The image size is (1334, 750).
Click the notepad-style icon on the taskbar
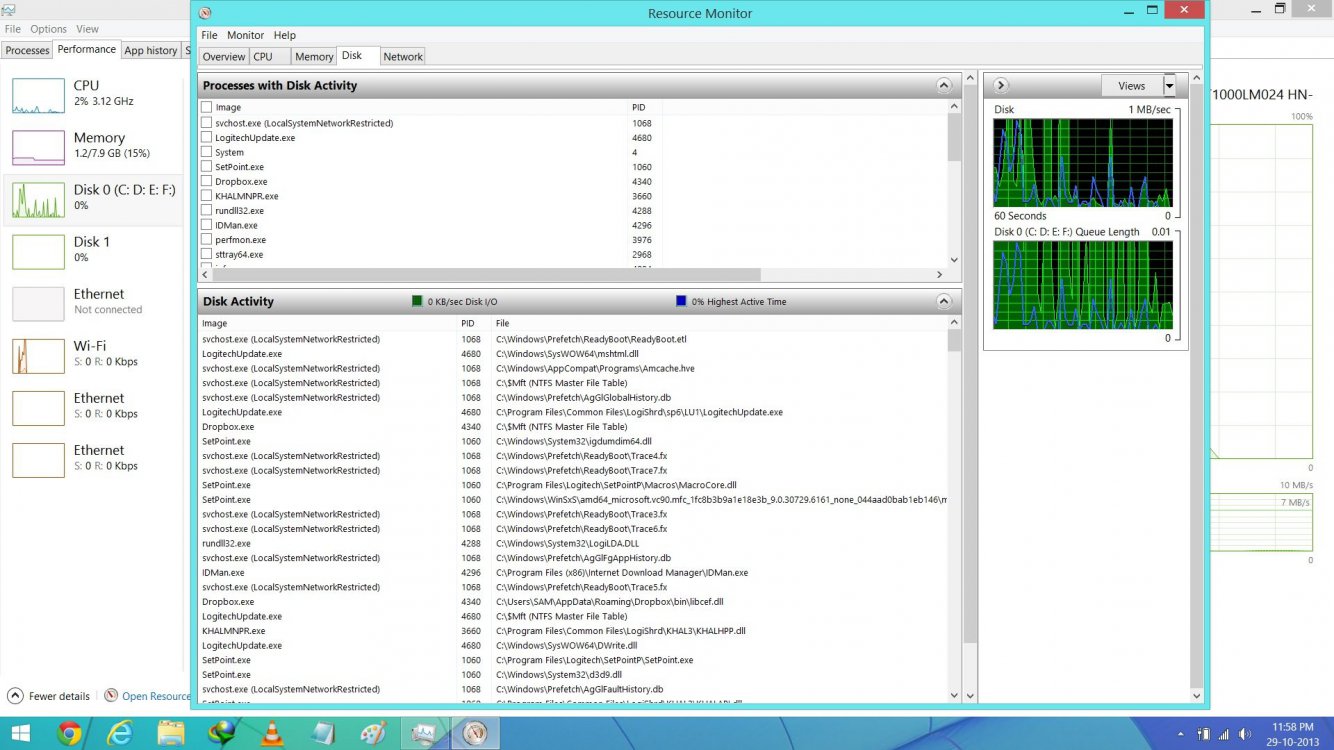[x=322, y=733]
